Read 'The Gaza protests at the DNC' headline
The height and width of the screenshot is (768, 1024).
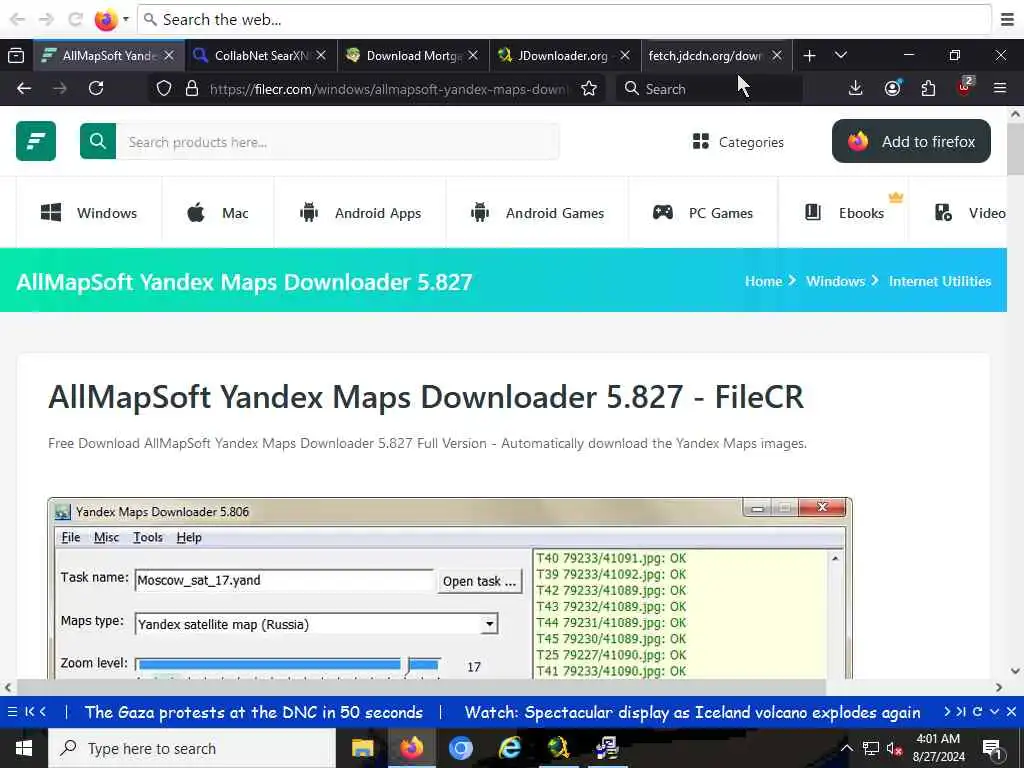click(x=253, y=712)
